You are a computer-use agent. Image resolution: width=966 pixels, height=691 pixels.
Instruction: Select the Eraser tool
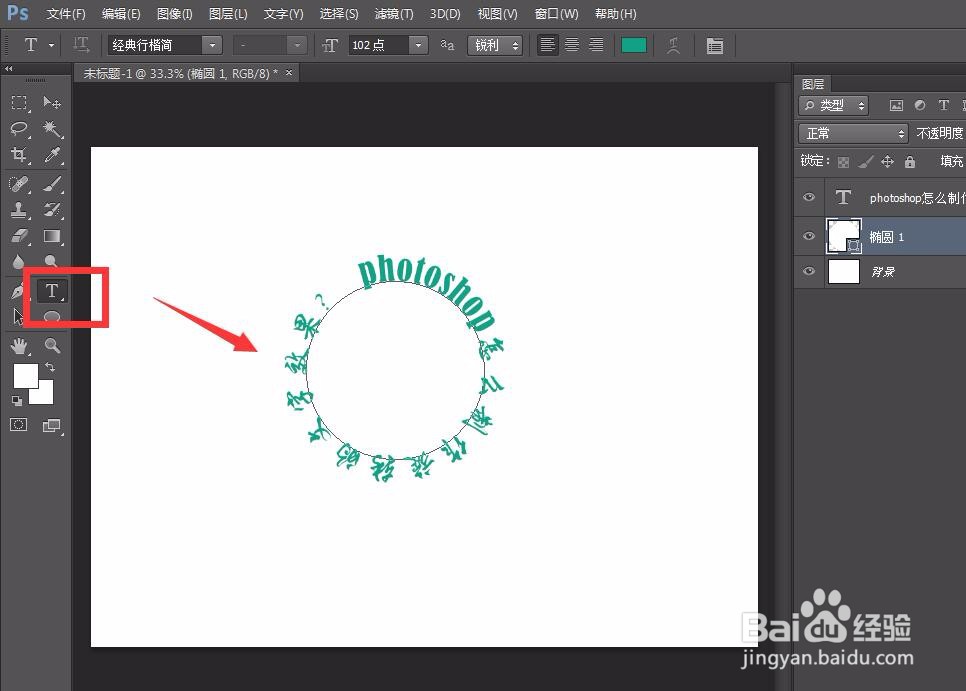(x=19, y=236)
